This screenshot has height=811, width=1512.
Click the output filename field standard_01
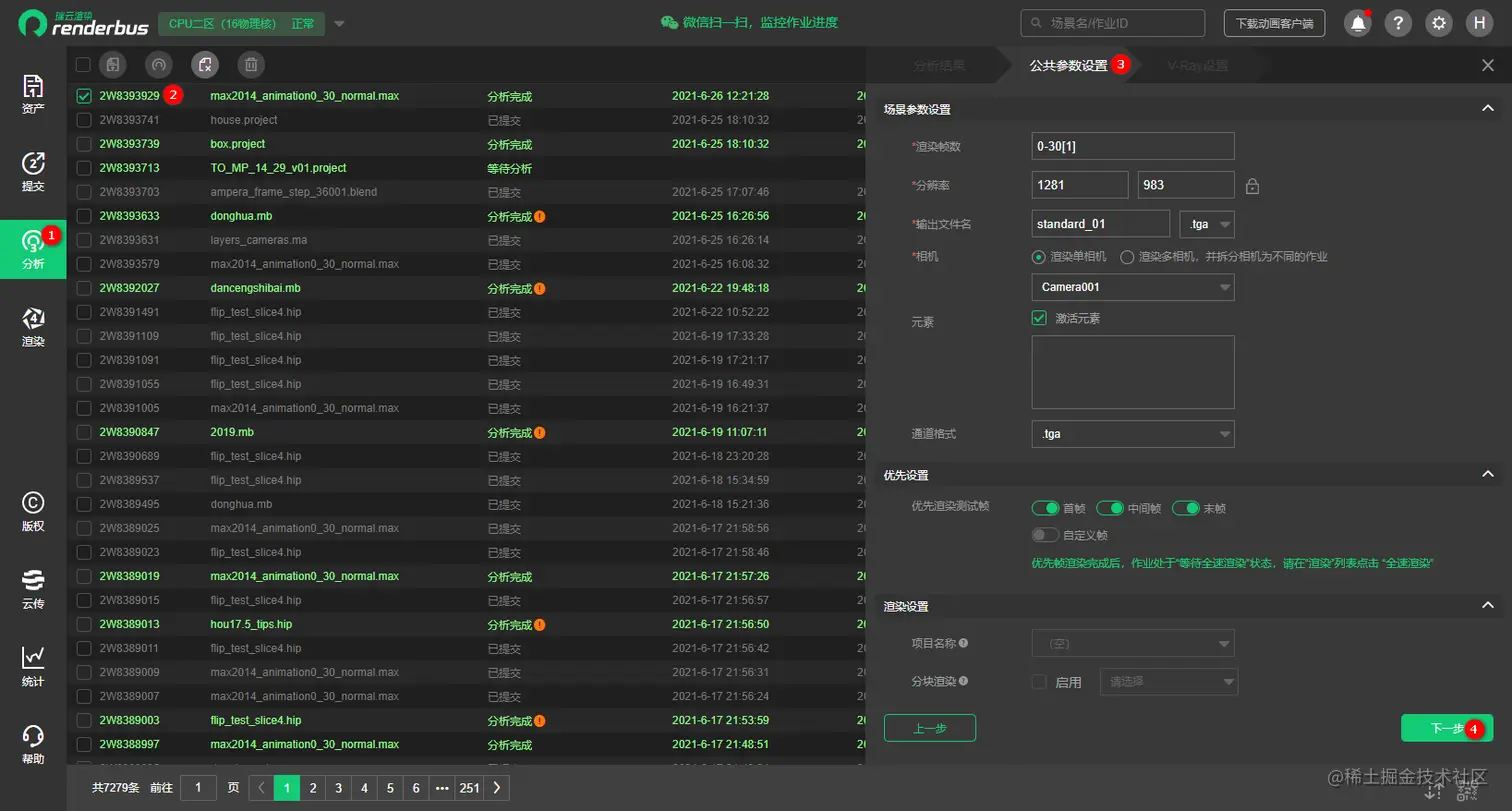point(1100,224)
